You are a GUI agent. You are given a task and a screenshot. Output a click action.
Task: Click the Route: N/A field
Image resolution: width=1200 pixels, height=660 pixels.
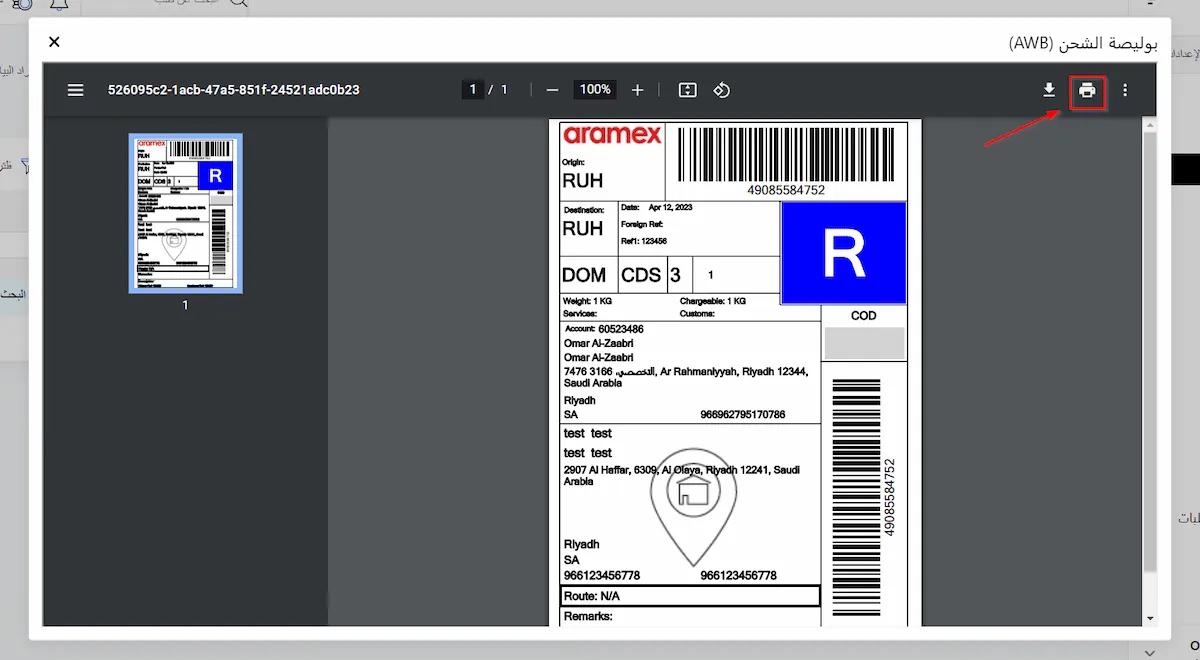[x=690, y=596]
